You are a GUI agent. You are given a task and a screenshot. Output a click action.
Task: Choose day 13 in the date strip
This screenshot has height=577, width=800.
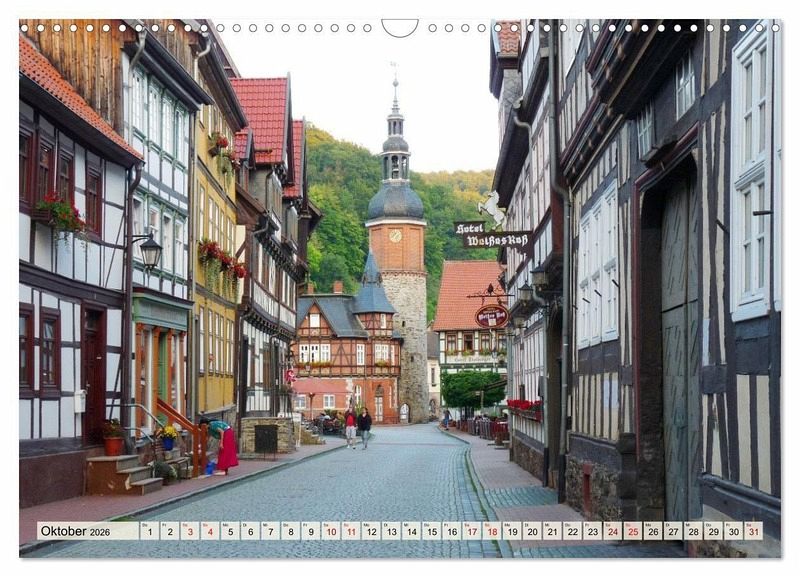coord(391,531)
